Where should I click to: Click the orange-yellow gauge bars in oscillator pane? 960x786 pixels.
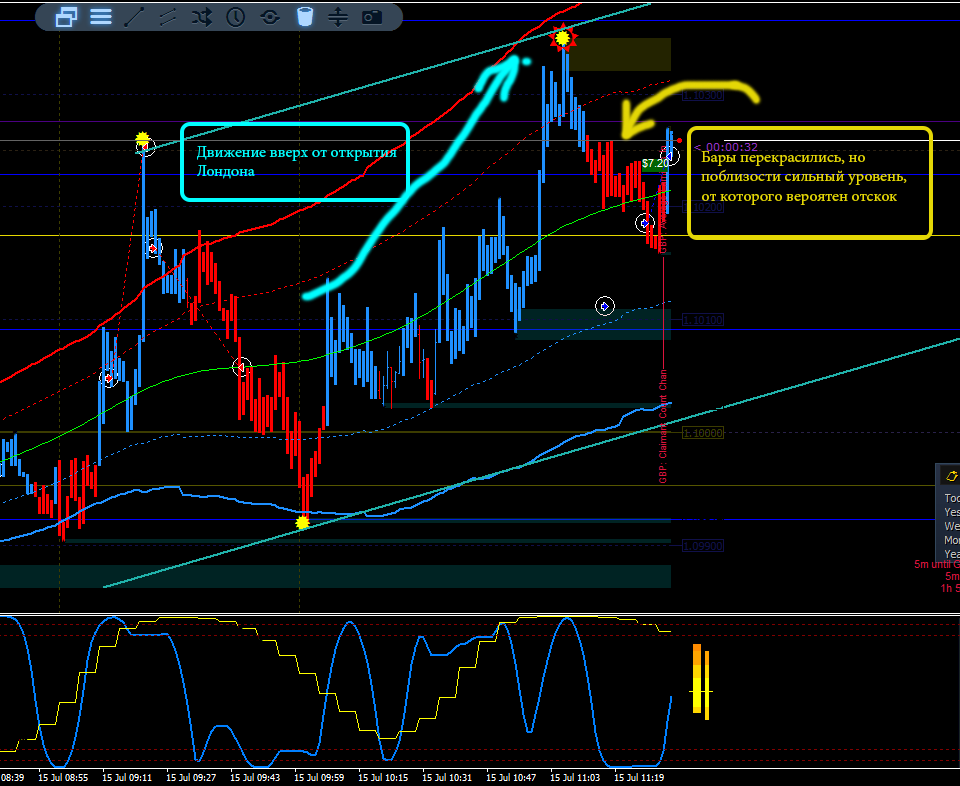[701, 681]
